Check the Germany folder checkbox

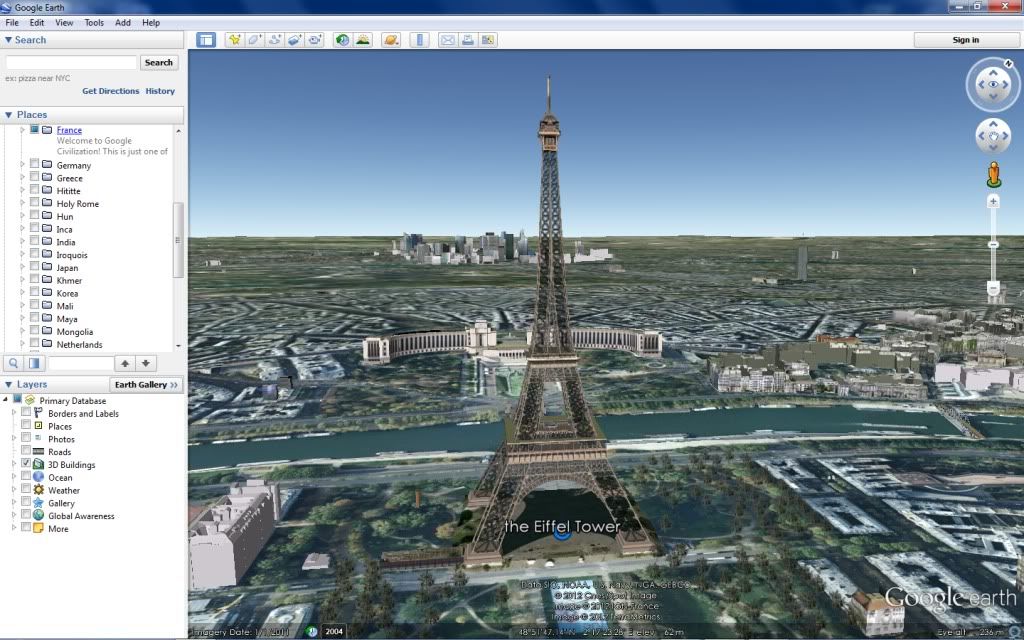35,164
